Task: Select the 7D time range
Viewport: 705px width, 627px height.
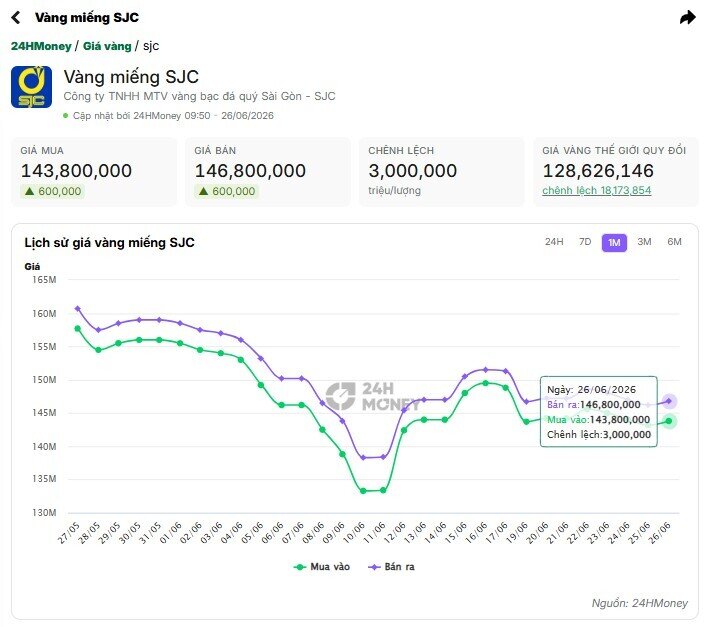Action: click(585, 242)
